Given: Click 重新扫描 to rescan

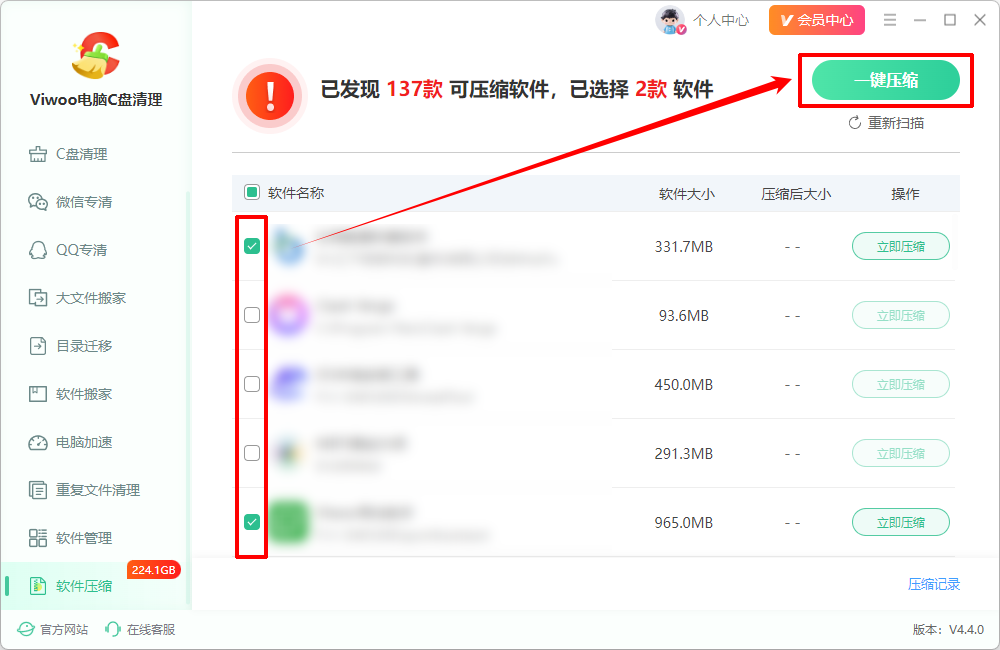Looking at the screenshot, I should click(886, 123).
